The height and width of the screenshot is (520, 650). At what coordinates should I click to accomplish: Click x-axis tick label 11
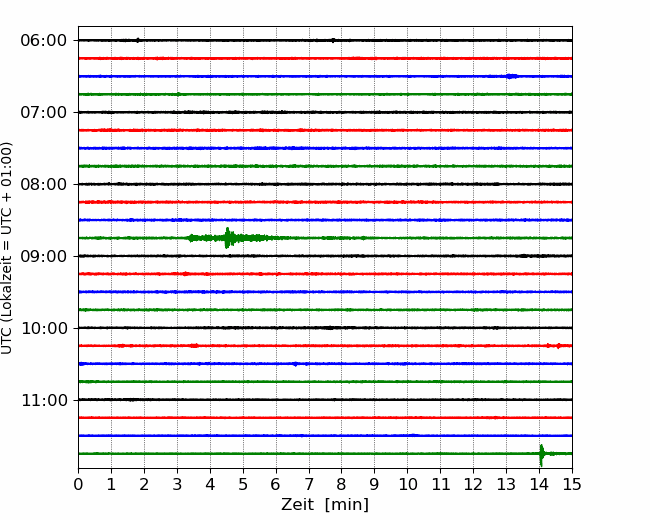point(441,484)
